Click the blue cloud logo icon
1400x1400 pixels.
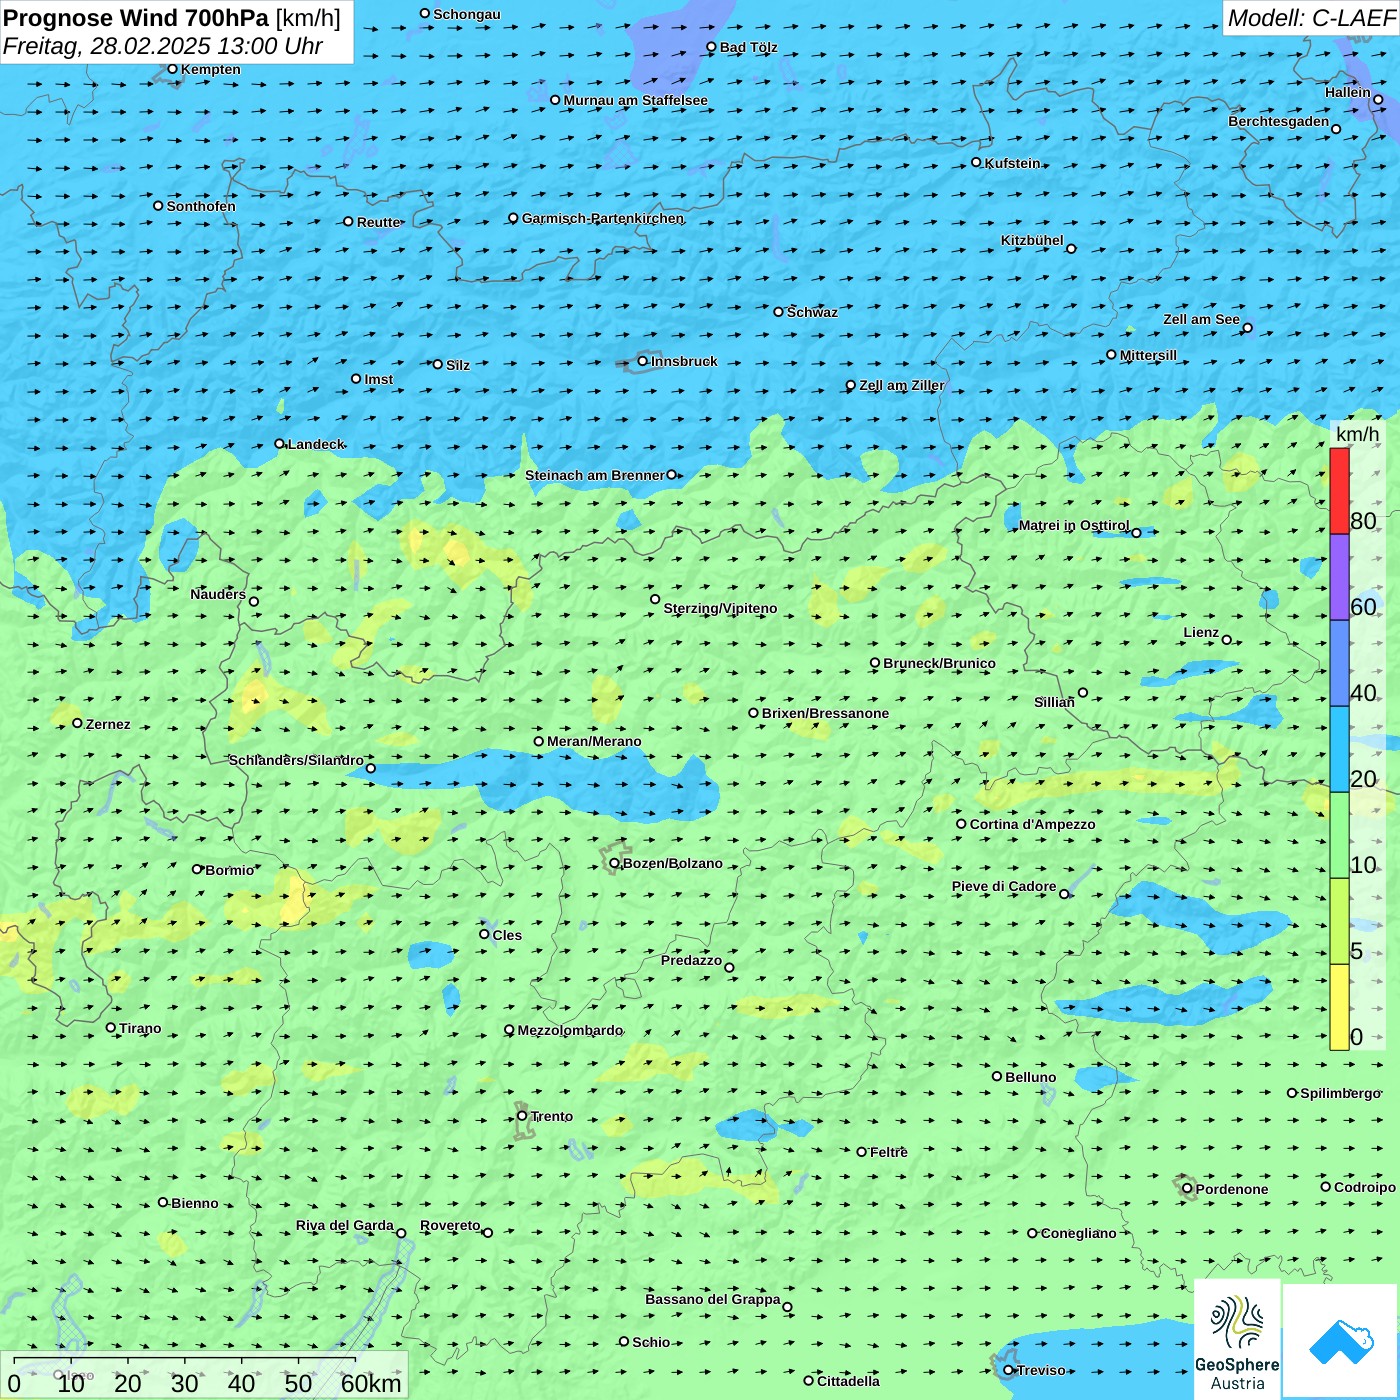(x=1340, y=1341)
